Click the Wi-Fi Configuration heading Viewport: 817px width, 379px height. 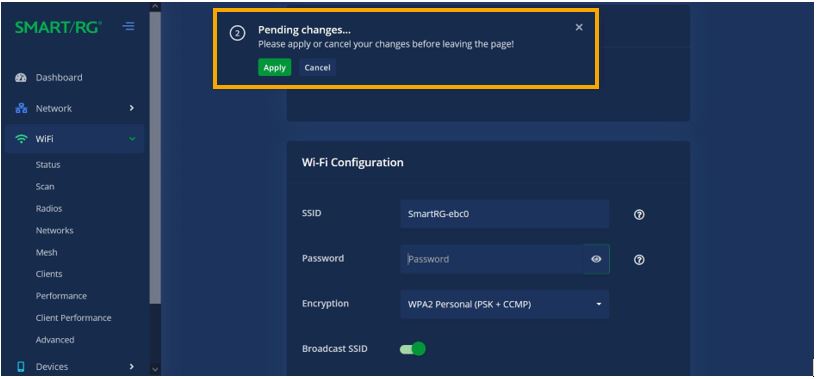(353, 163)
